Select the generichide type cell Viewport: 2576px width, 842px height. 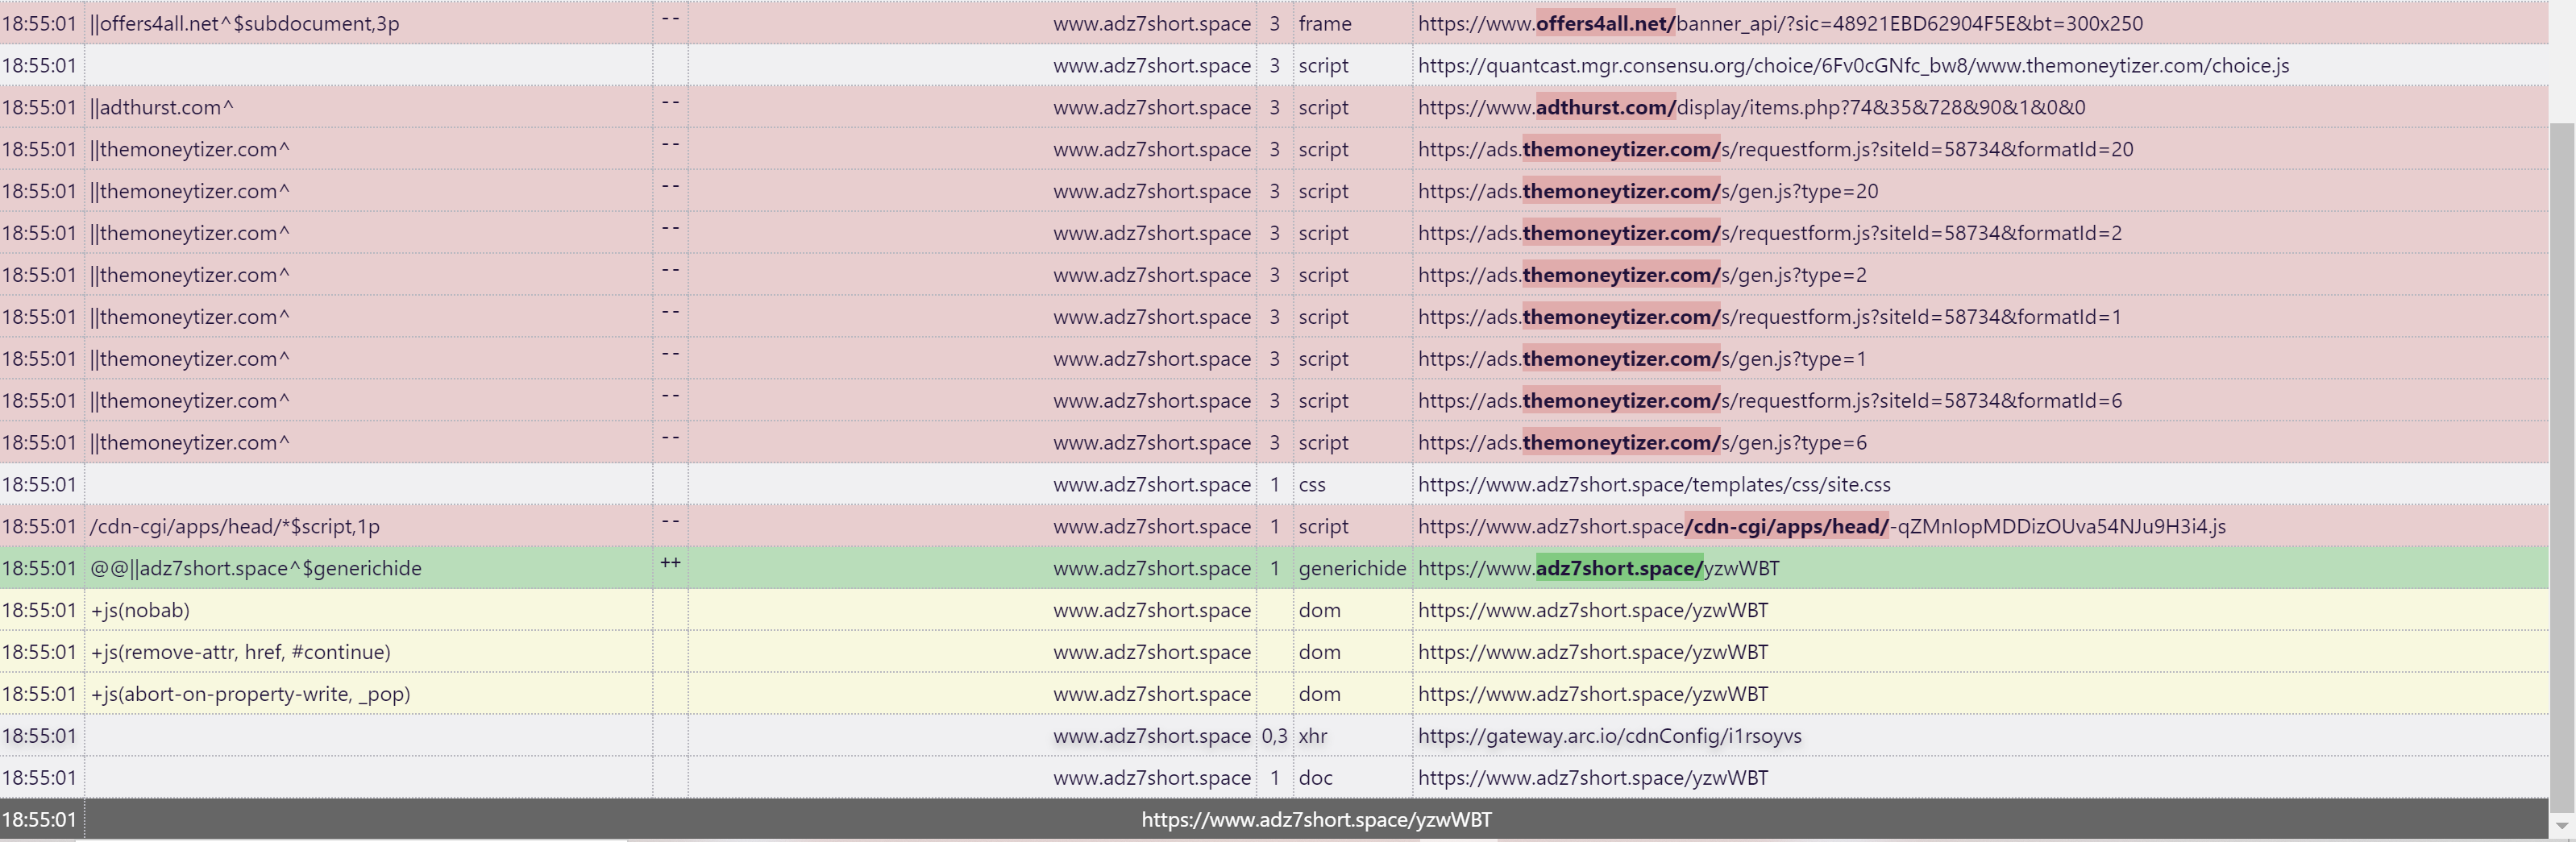(x=1352, y=569)
